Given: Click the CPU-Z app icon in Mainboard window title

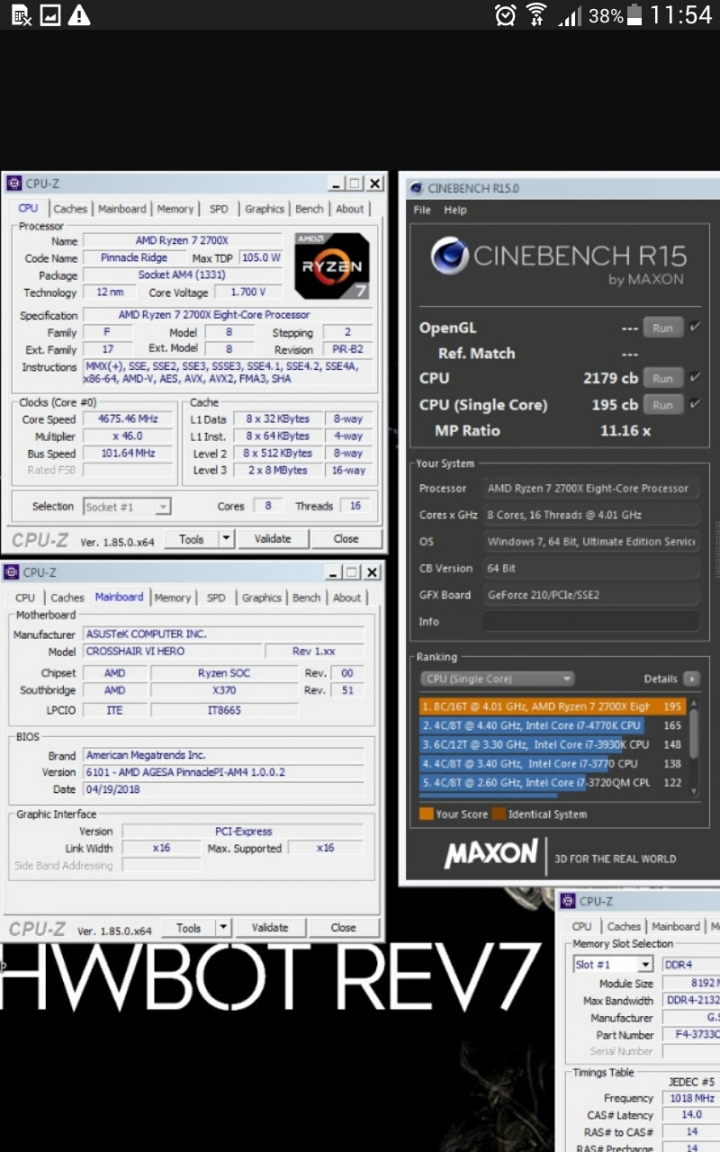Looking at the screenshot, I should coord(11,572).
